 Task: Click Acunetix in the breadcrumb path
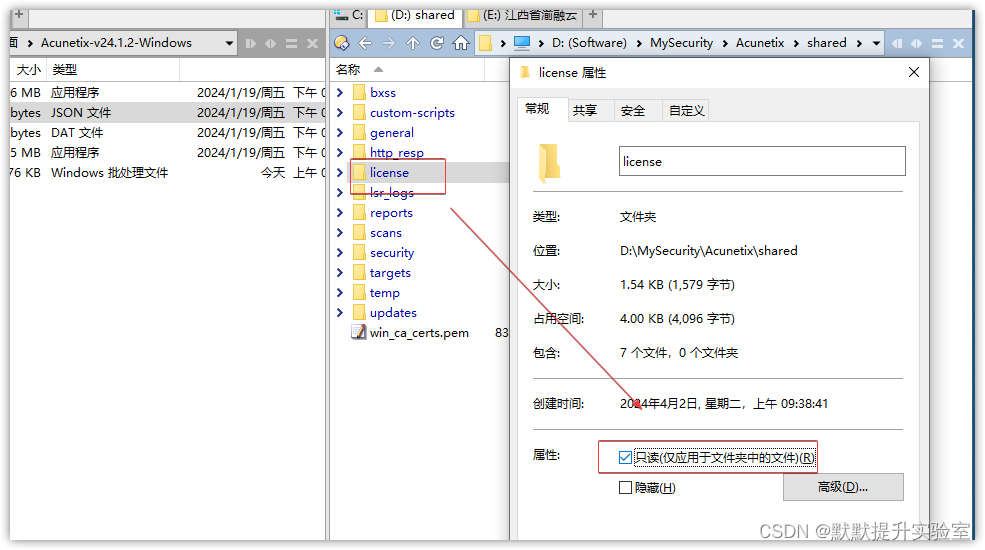click(x=760, y=43)
